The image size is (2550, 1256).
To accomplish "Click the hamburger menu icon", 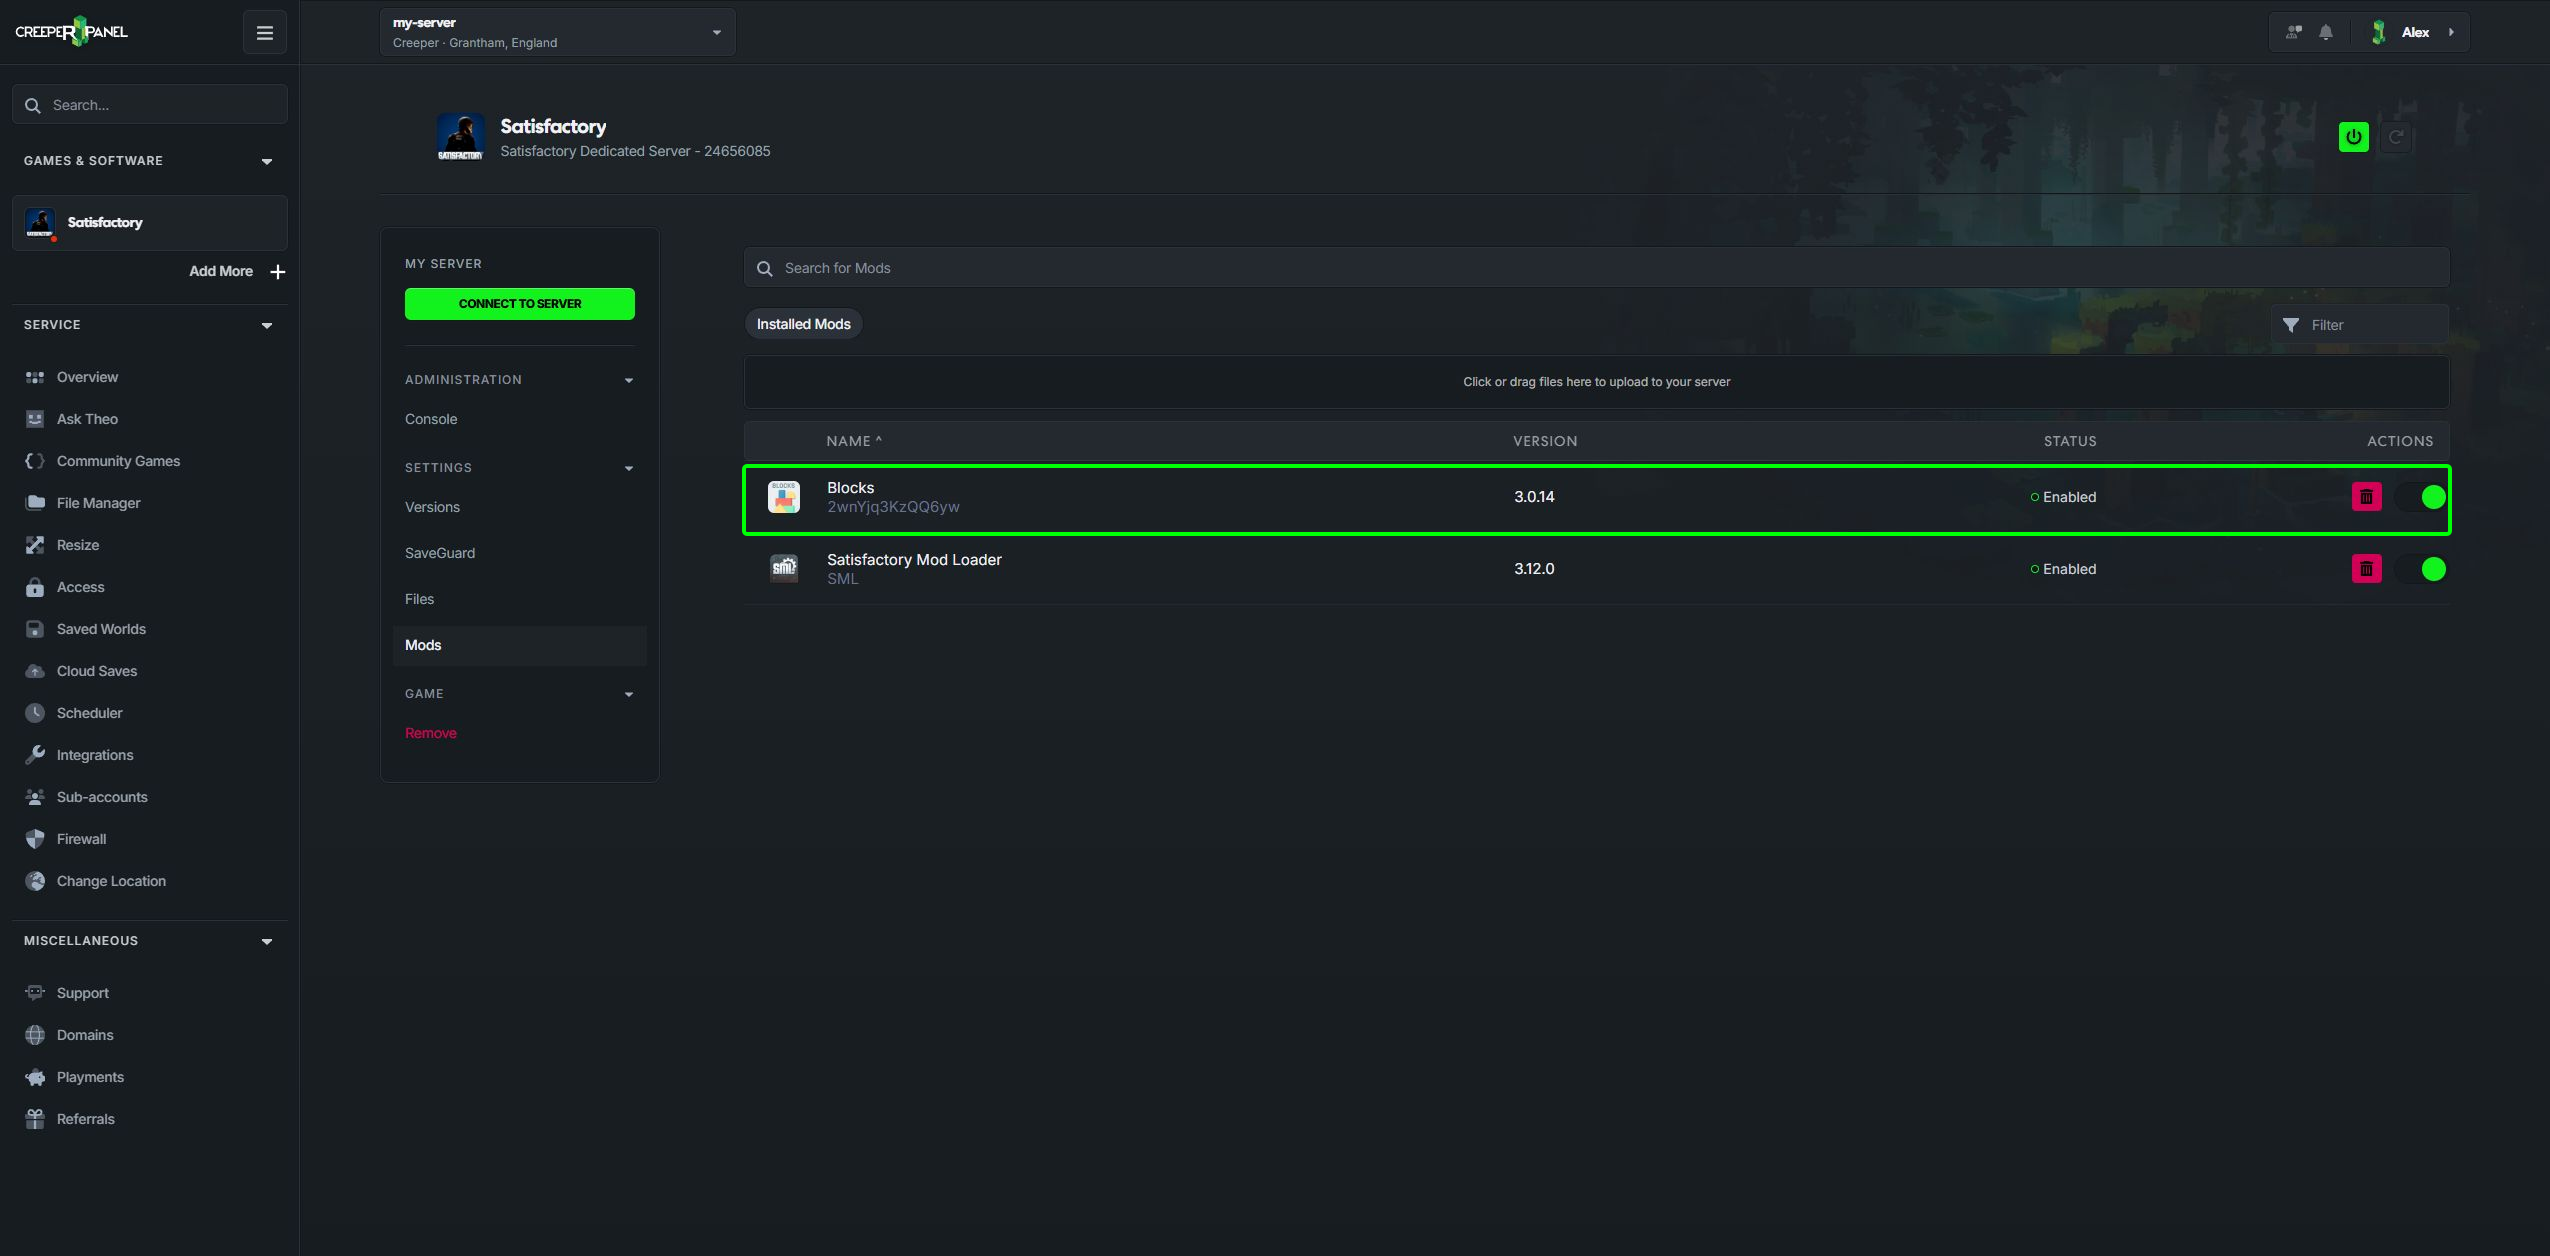I will (265, 32).
